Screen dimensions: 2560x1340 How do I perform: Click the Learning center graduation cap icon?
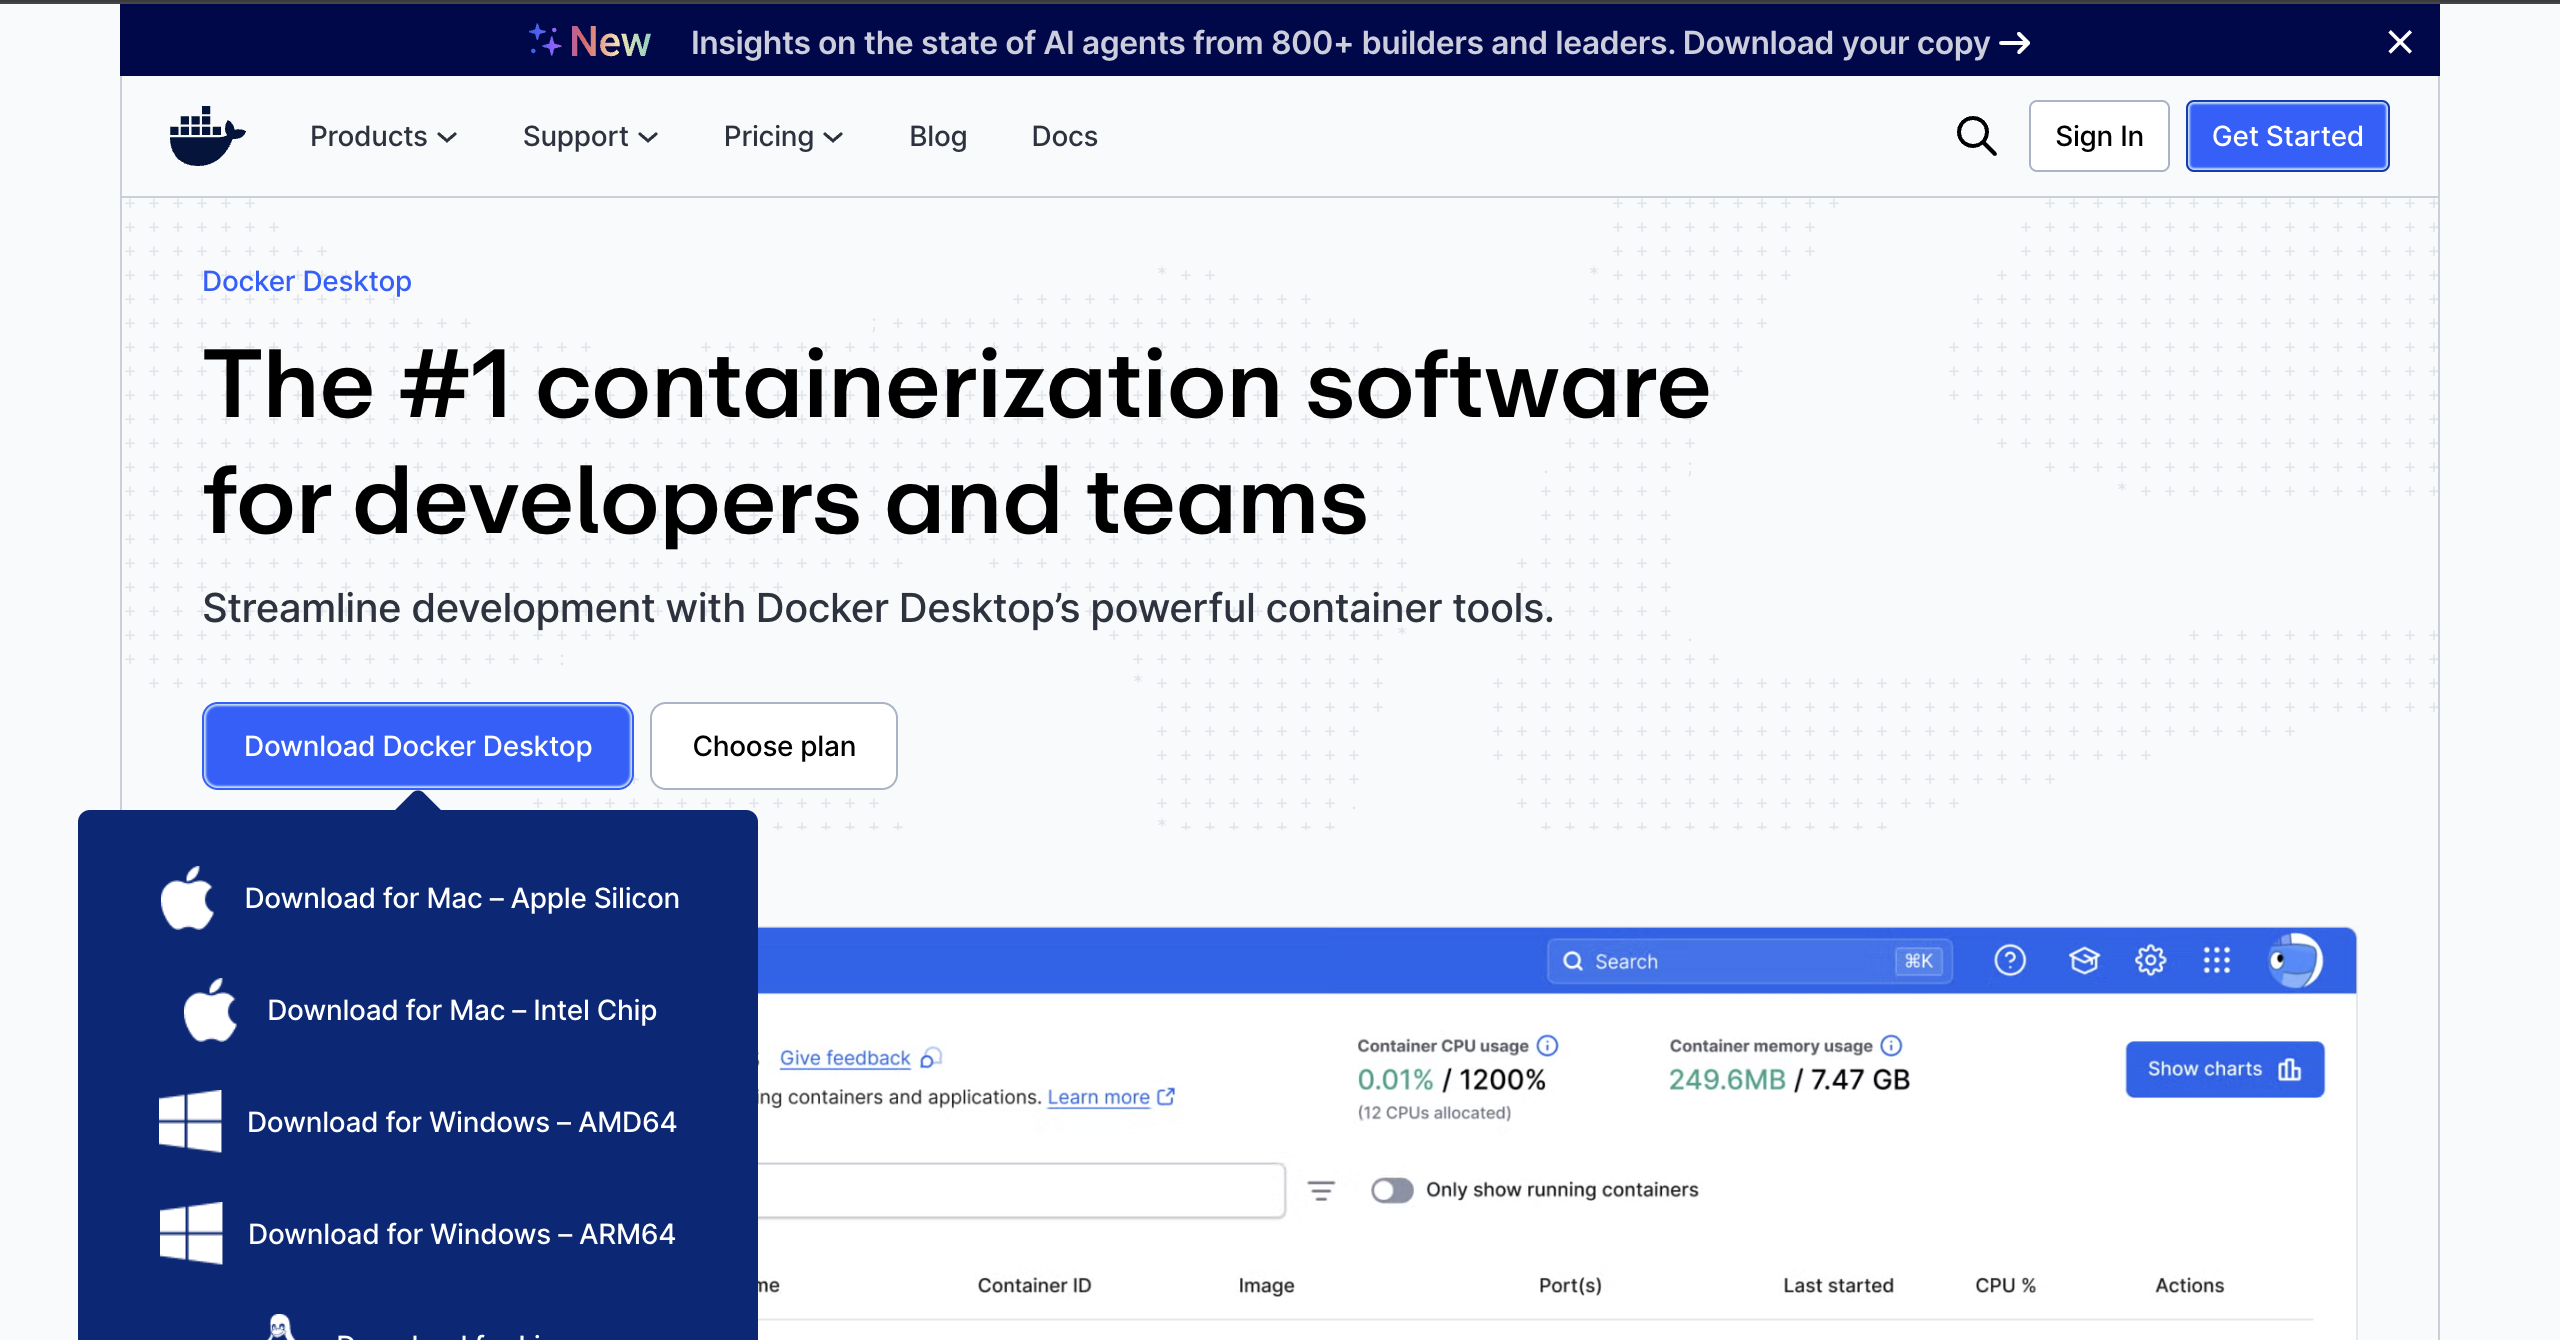2084,961
